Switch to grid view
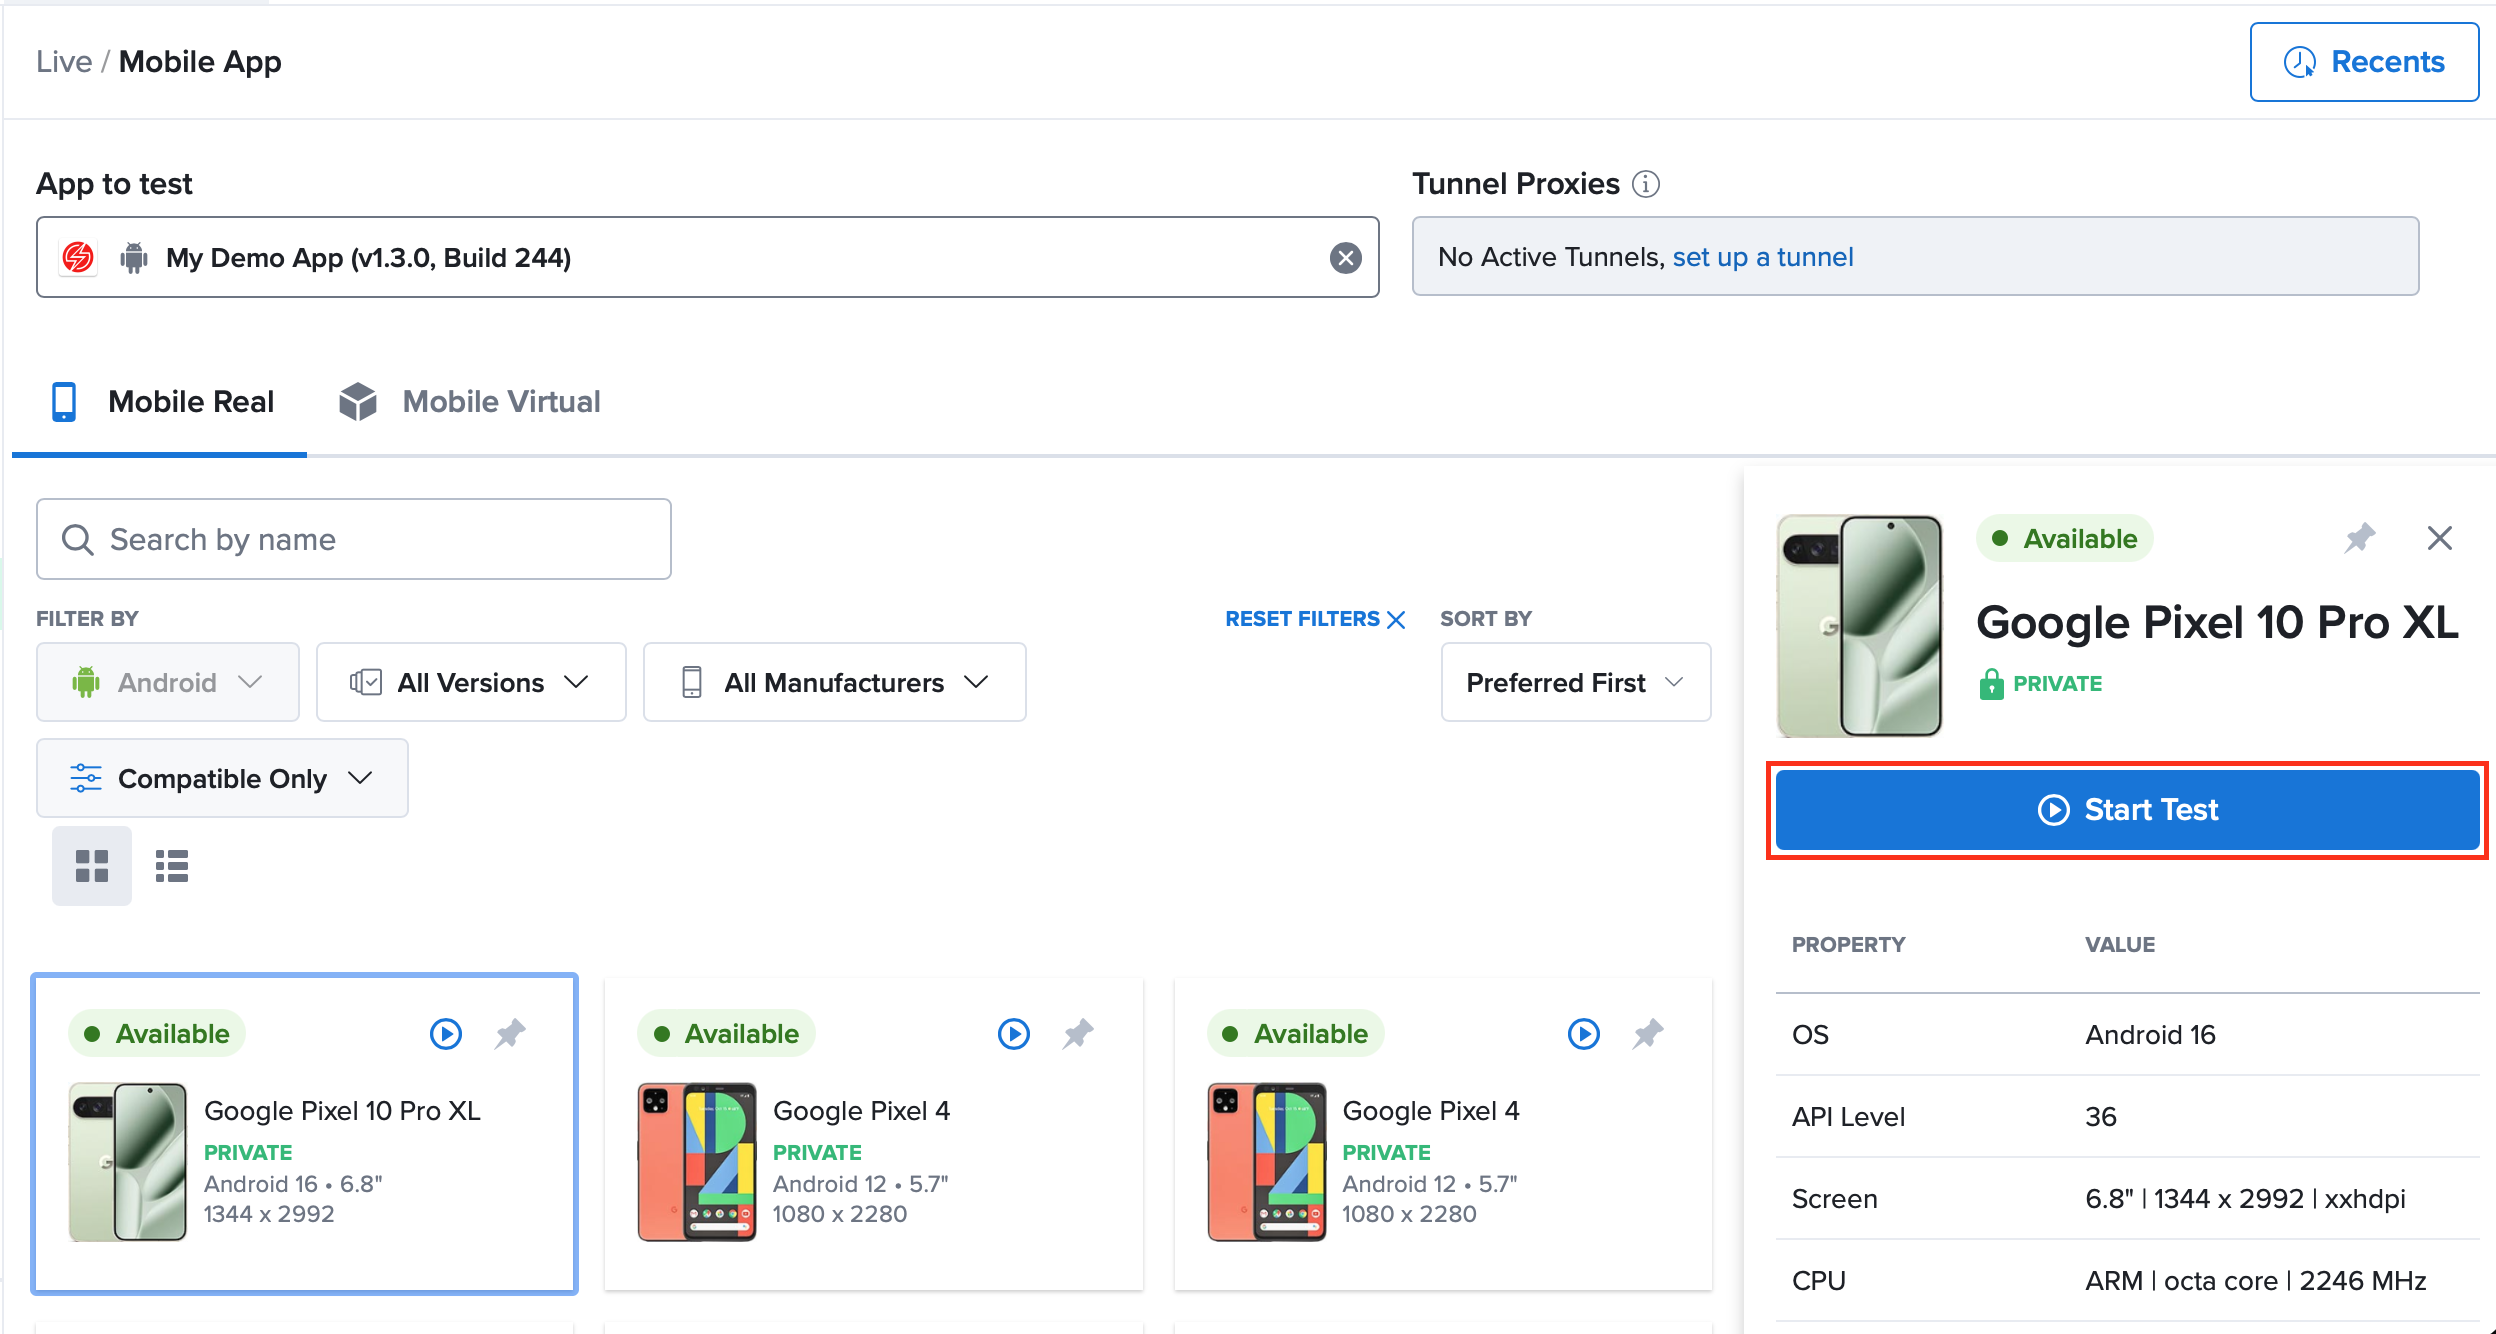Screen dimensions: 2496x1334 click(x=92, y=866)
